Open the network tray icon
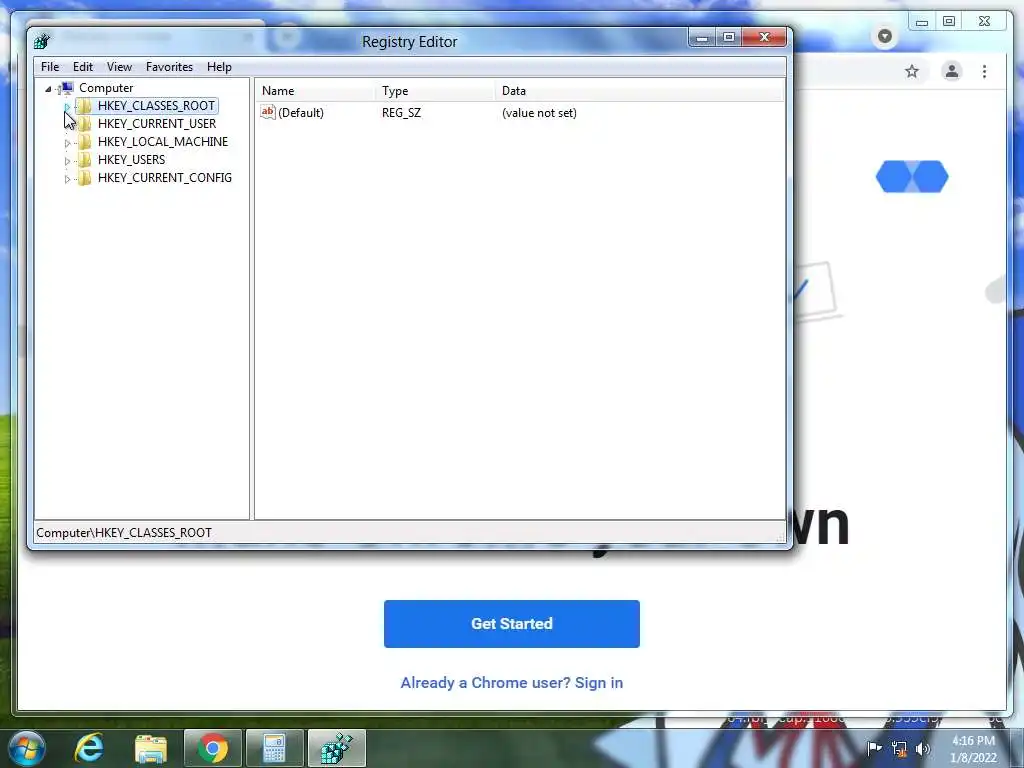This screenshot has width=1024, height=768. click(899, 748)
